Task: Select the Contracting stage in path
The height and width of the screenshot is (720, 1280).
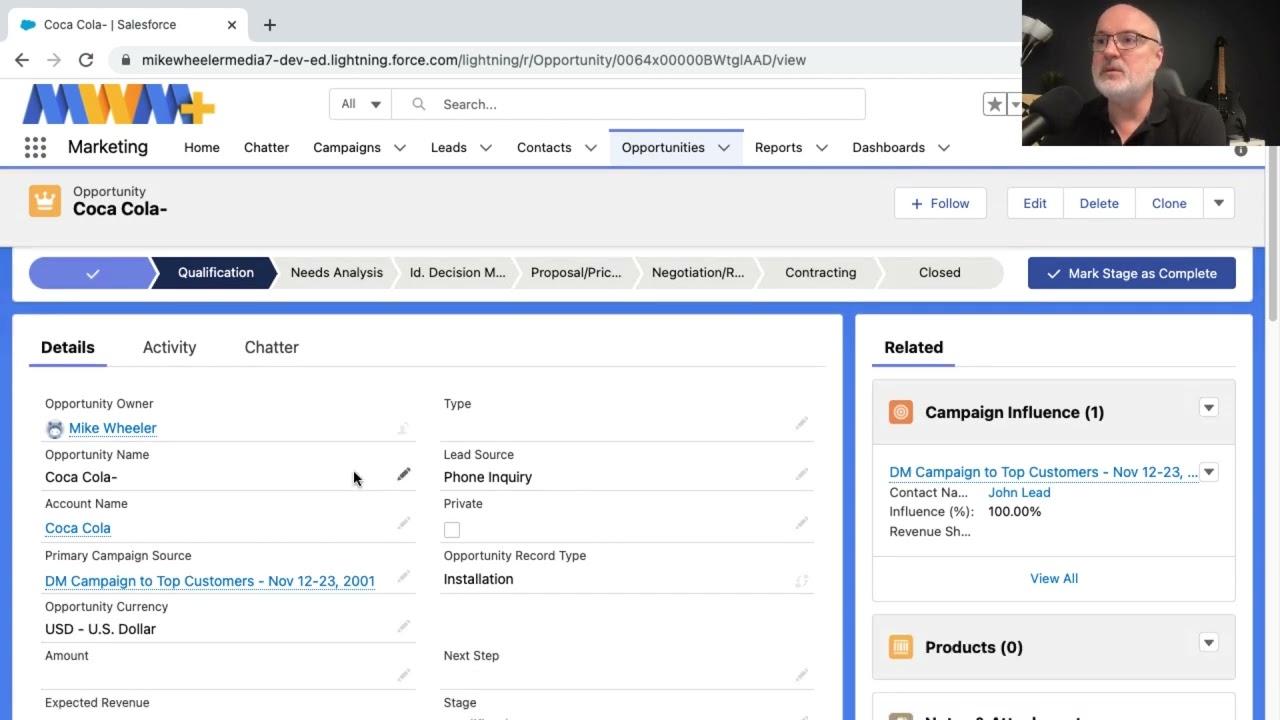Action: point(820,272)
